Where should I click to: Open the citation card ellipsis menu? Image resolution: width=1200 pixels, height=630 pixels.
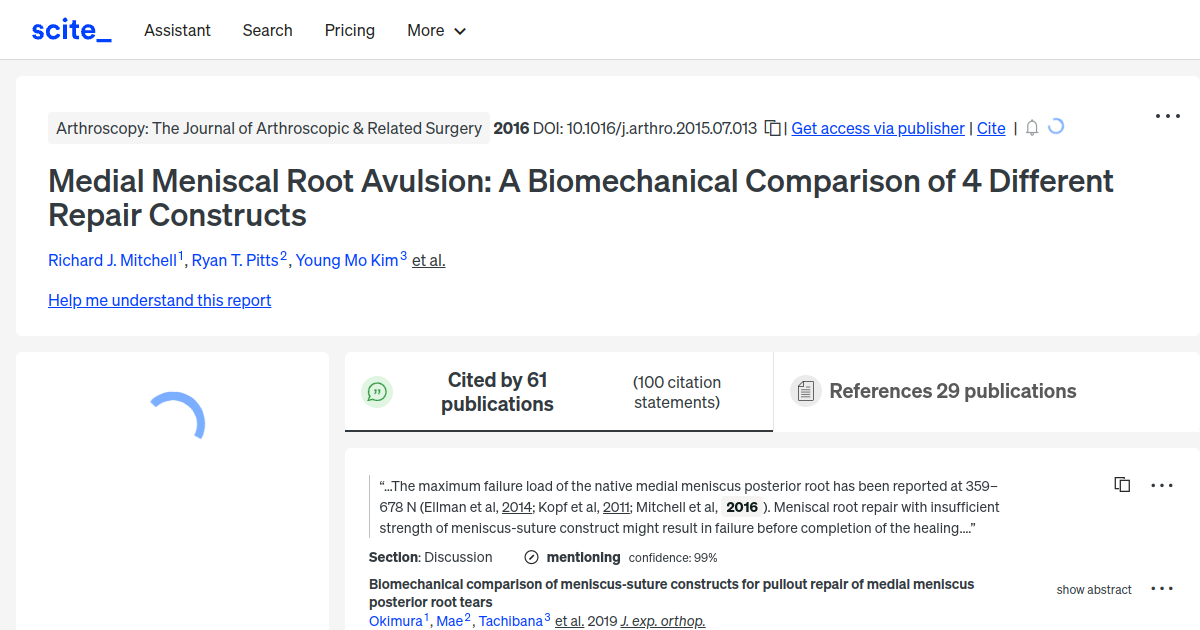pyautogui.click(x=1161, y=485)
